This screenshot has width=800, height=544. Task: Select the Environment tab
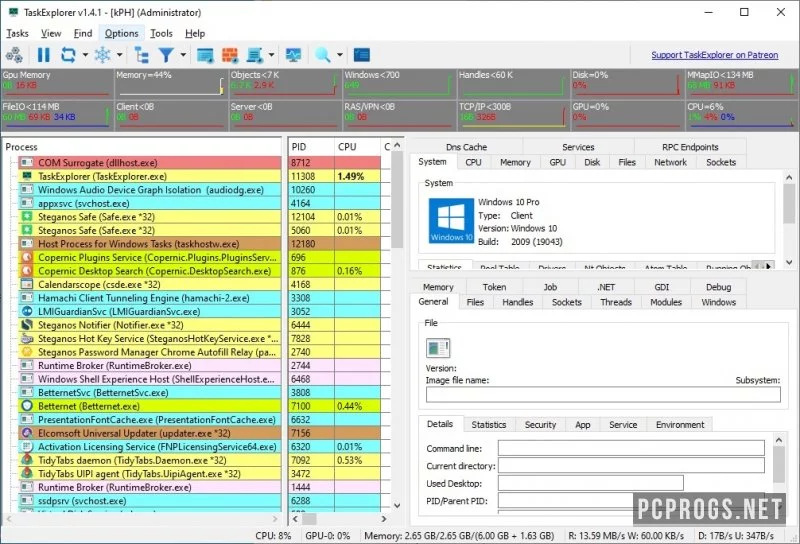coord(680,425)
